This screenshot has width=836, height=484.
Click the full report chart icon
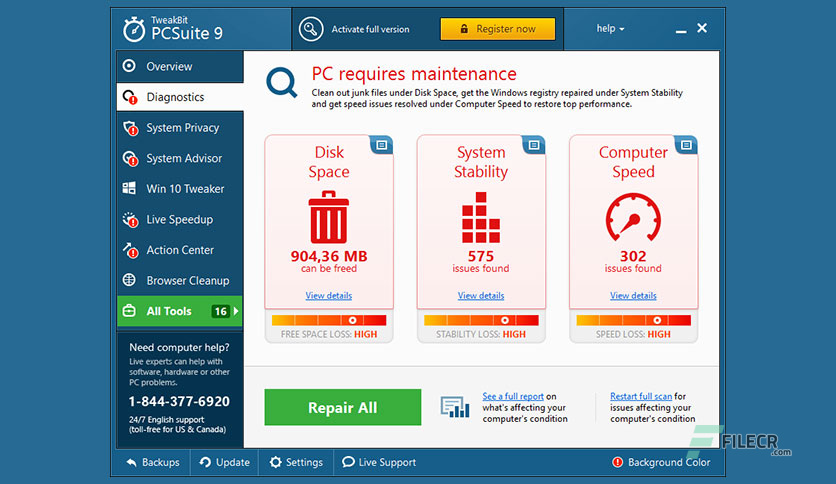[455, 407]
